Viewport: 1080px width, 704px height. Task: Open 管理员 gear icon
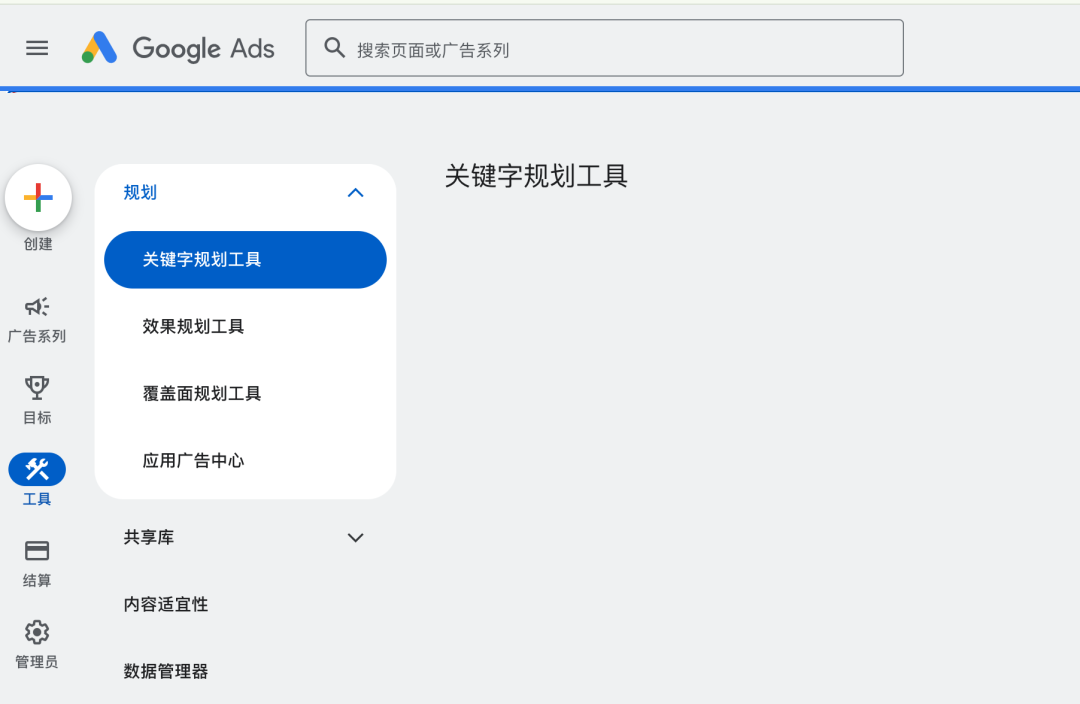coord(37,632)
